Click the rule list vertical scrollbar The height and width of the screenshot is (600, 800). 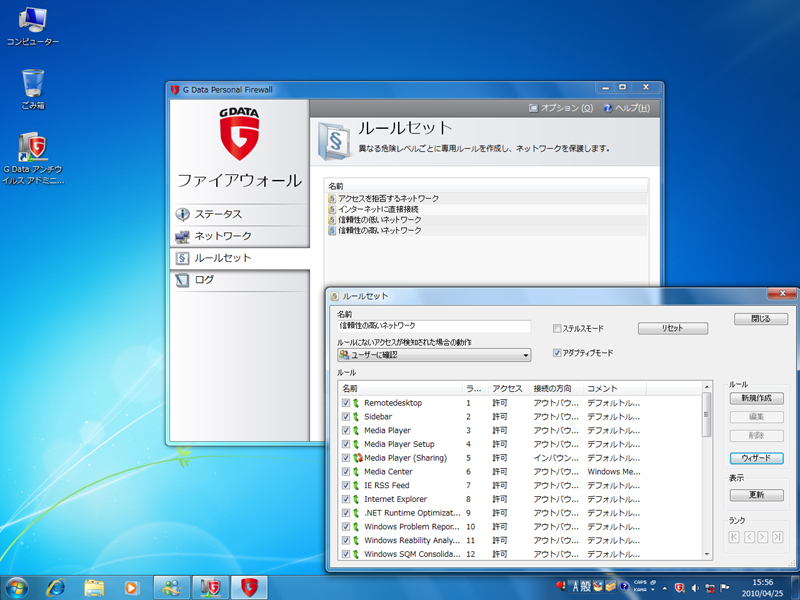(x=707, y=470)
